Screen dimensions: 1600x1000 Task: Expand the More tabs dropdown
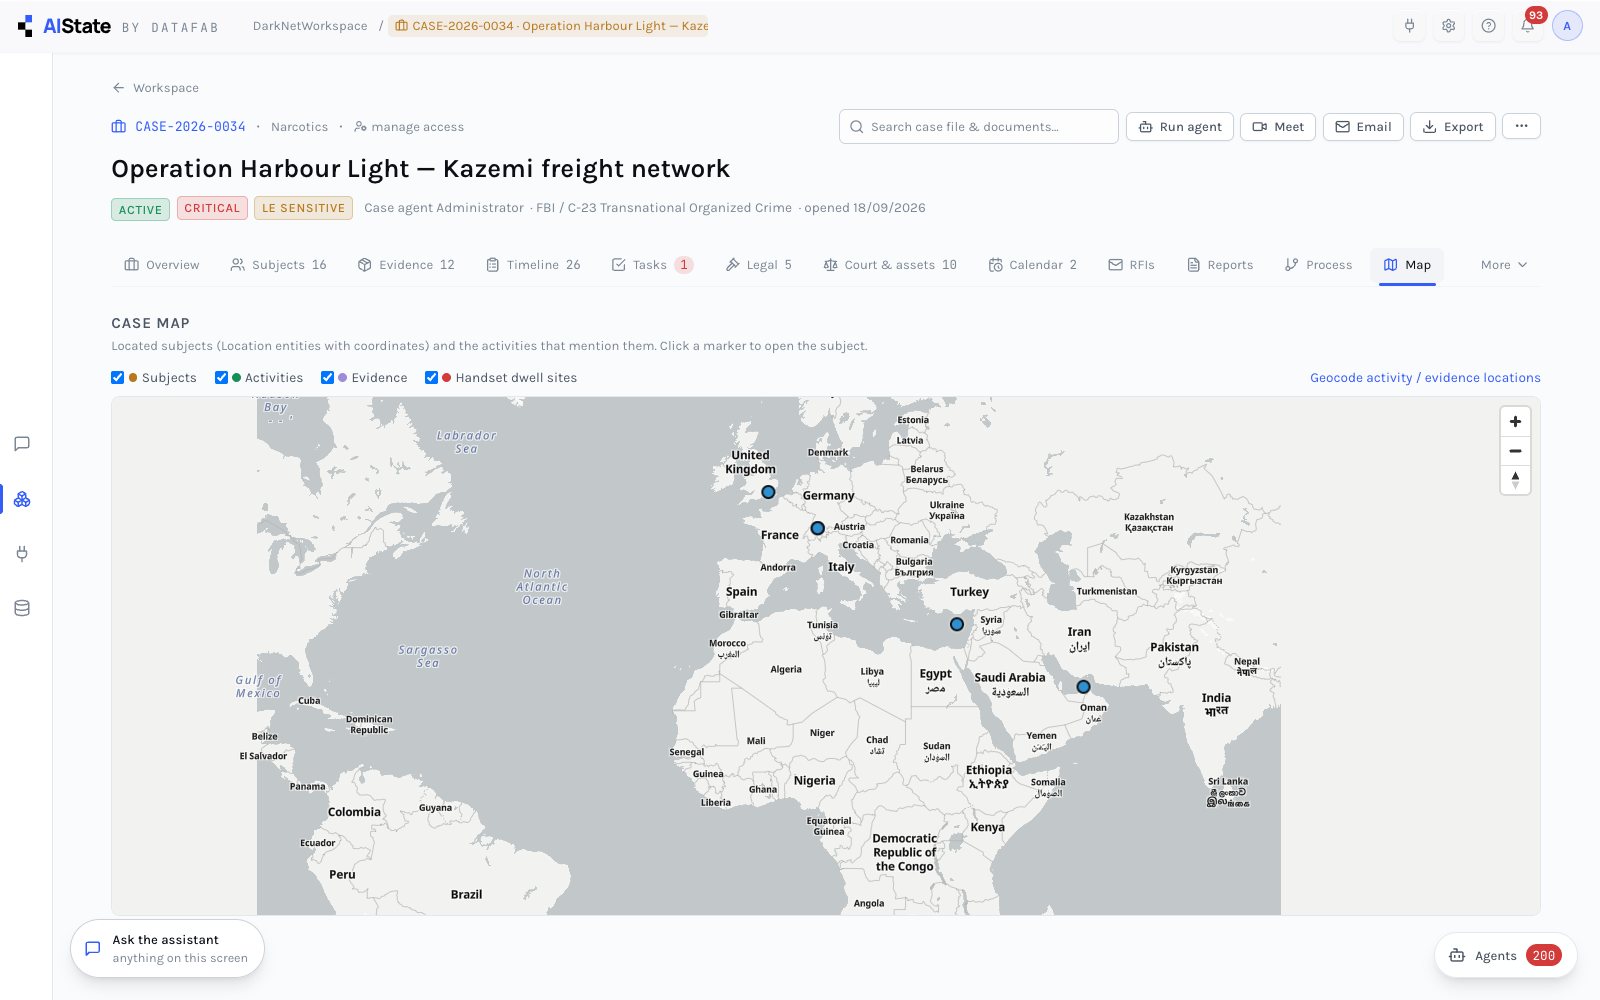click(1504, 265)
